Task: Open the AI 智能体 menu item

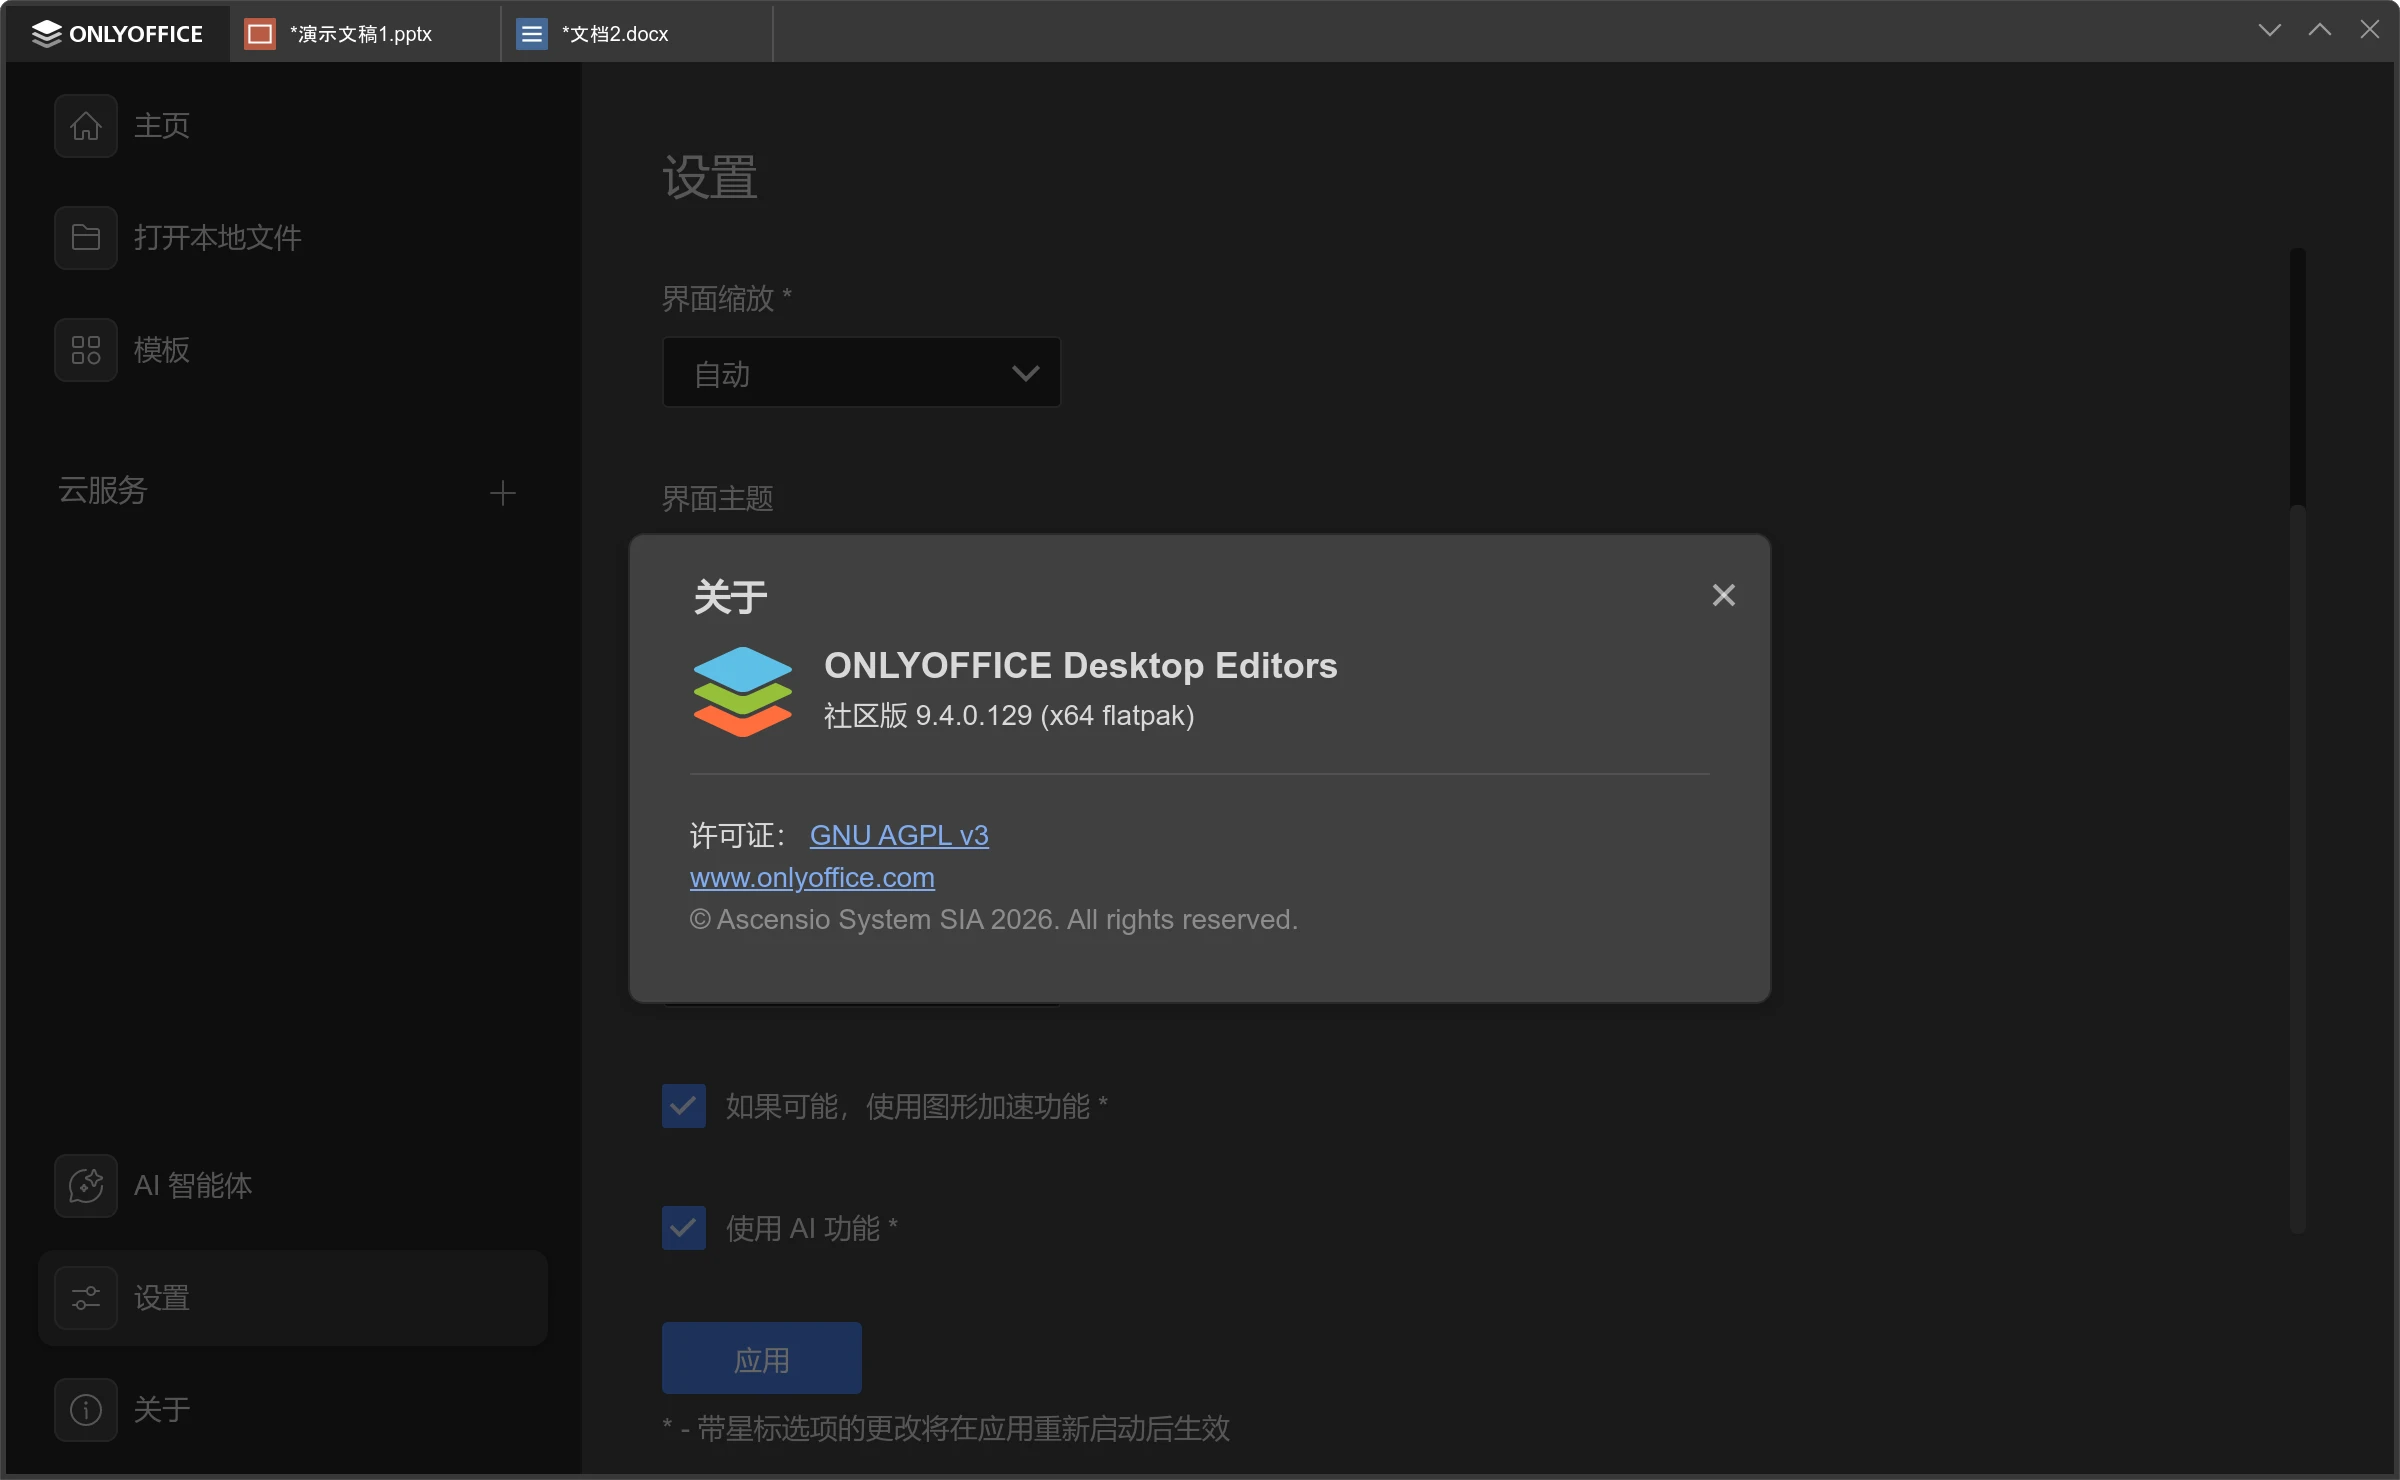Action: 292,1186
